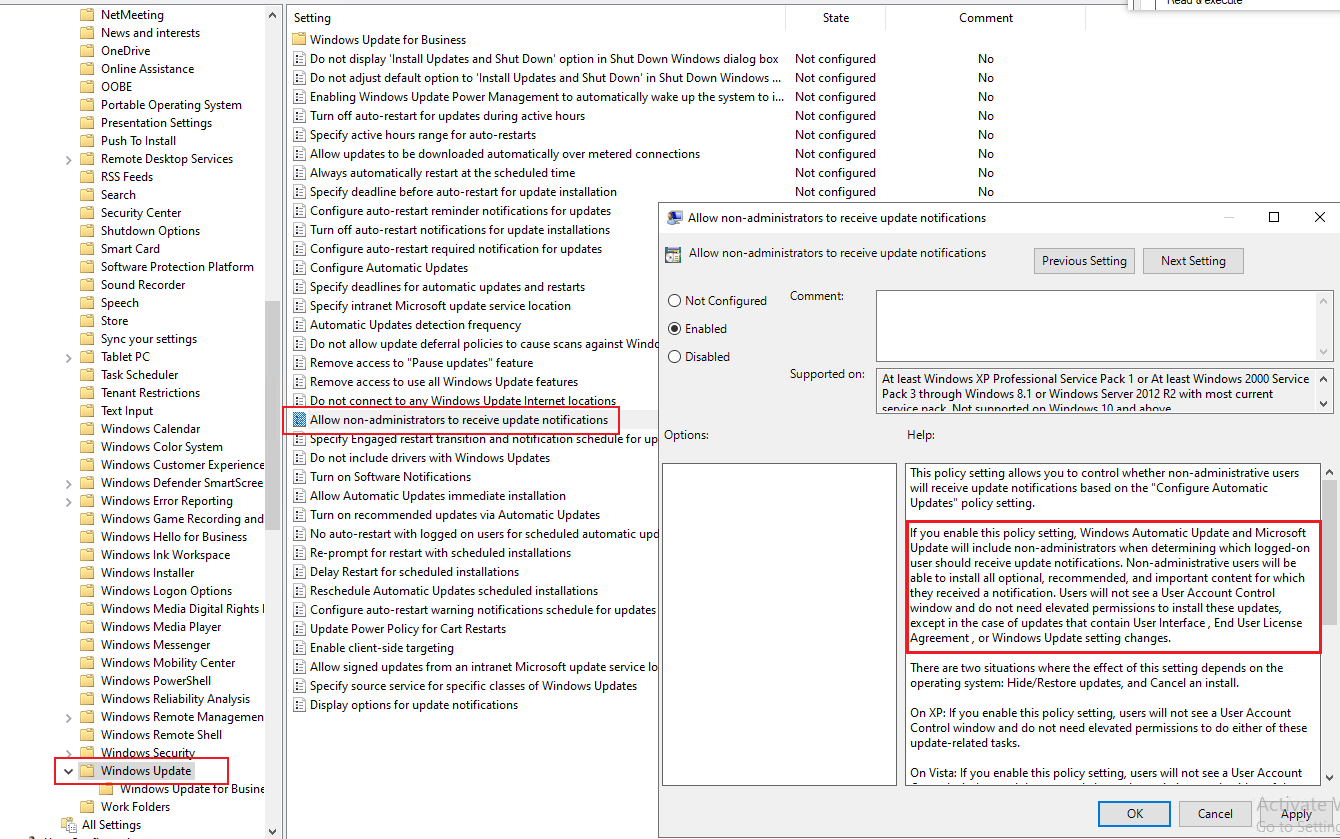1340x839 pixels.
Task: Select the Task Scheduler folder icon
Action: (x=87, y=375)
